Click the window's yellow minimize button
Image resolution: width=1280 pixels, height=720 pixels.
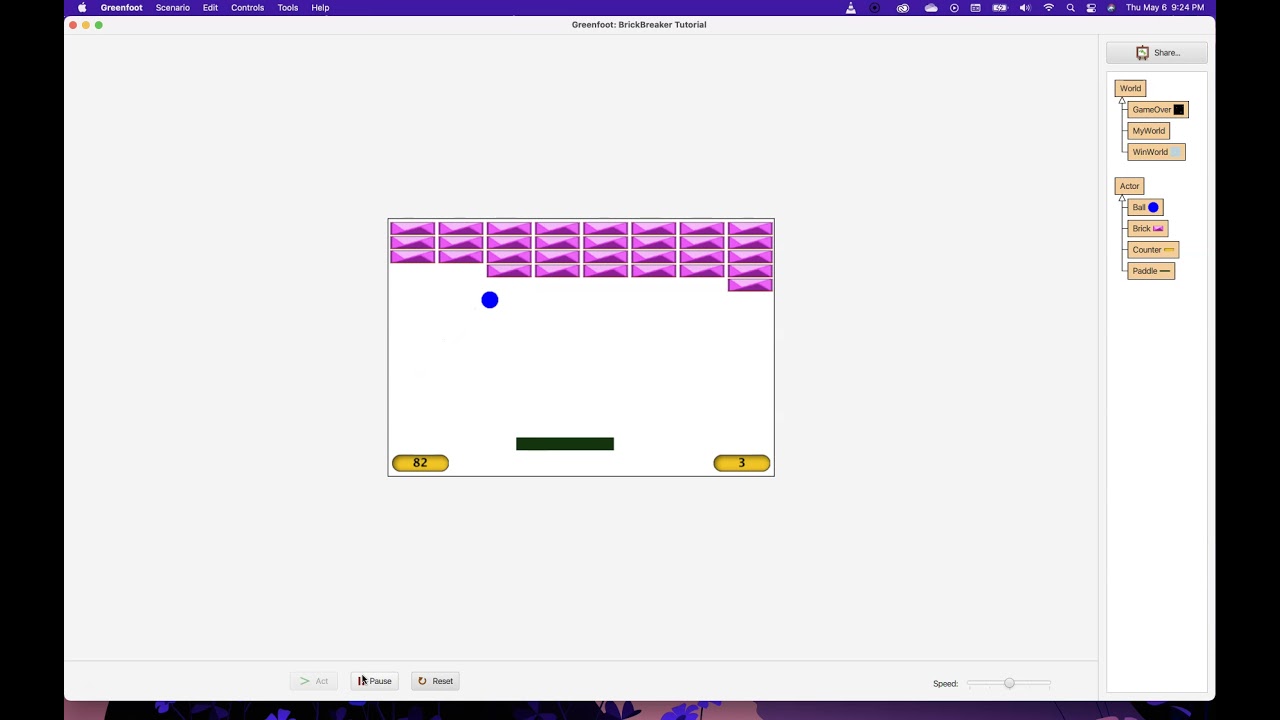[86, 25]
